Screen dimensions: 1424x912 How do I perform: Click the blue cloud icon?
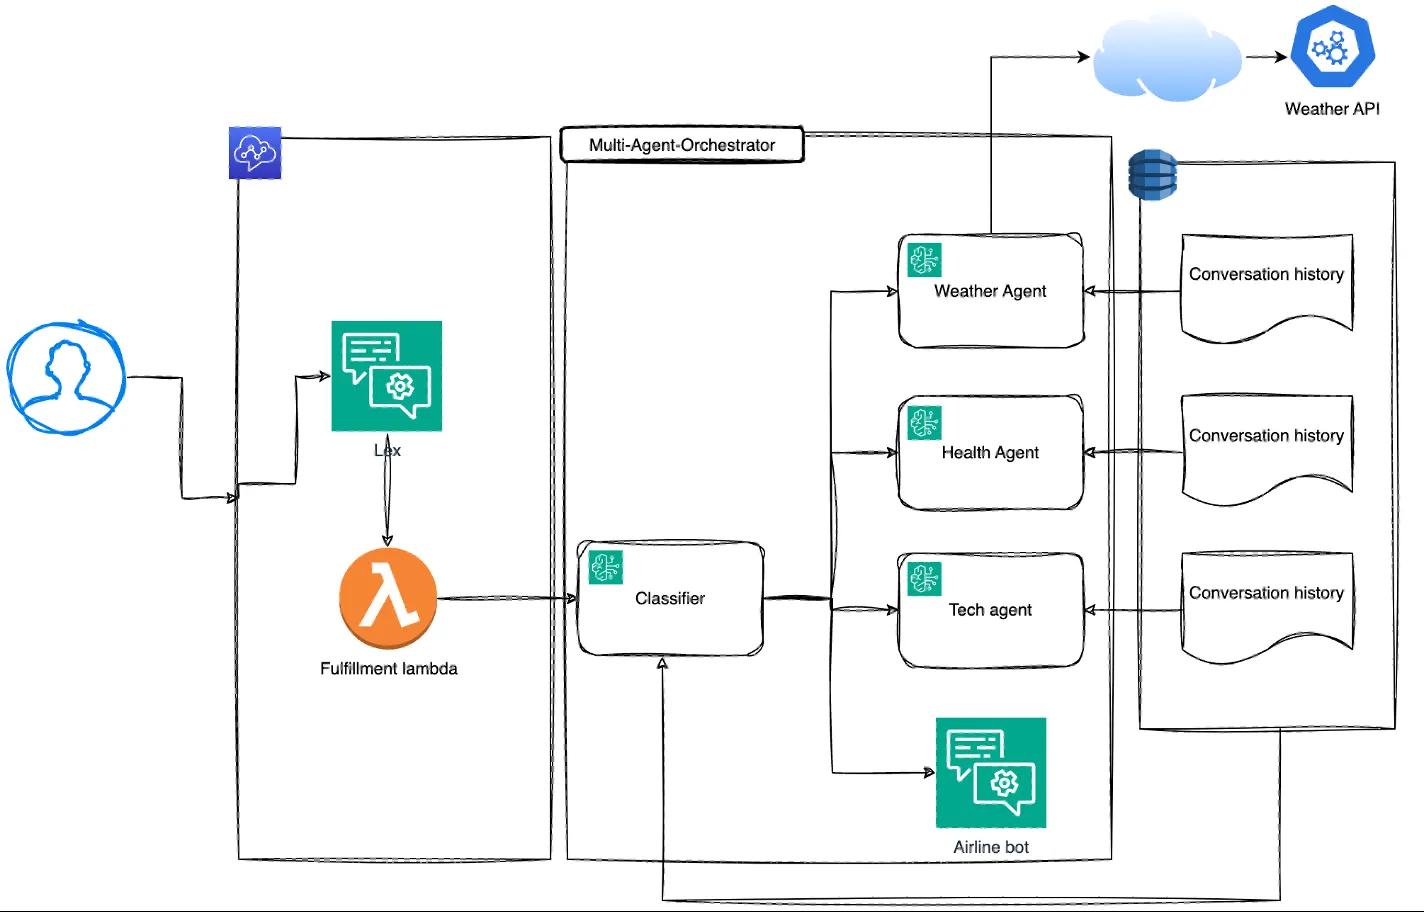(1166, 56)
